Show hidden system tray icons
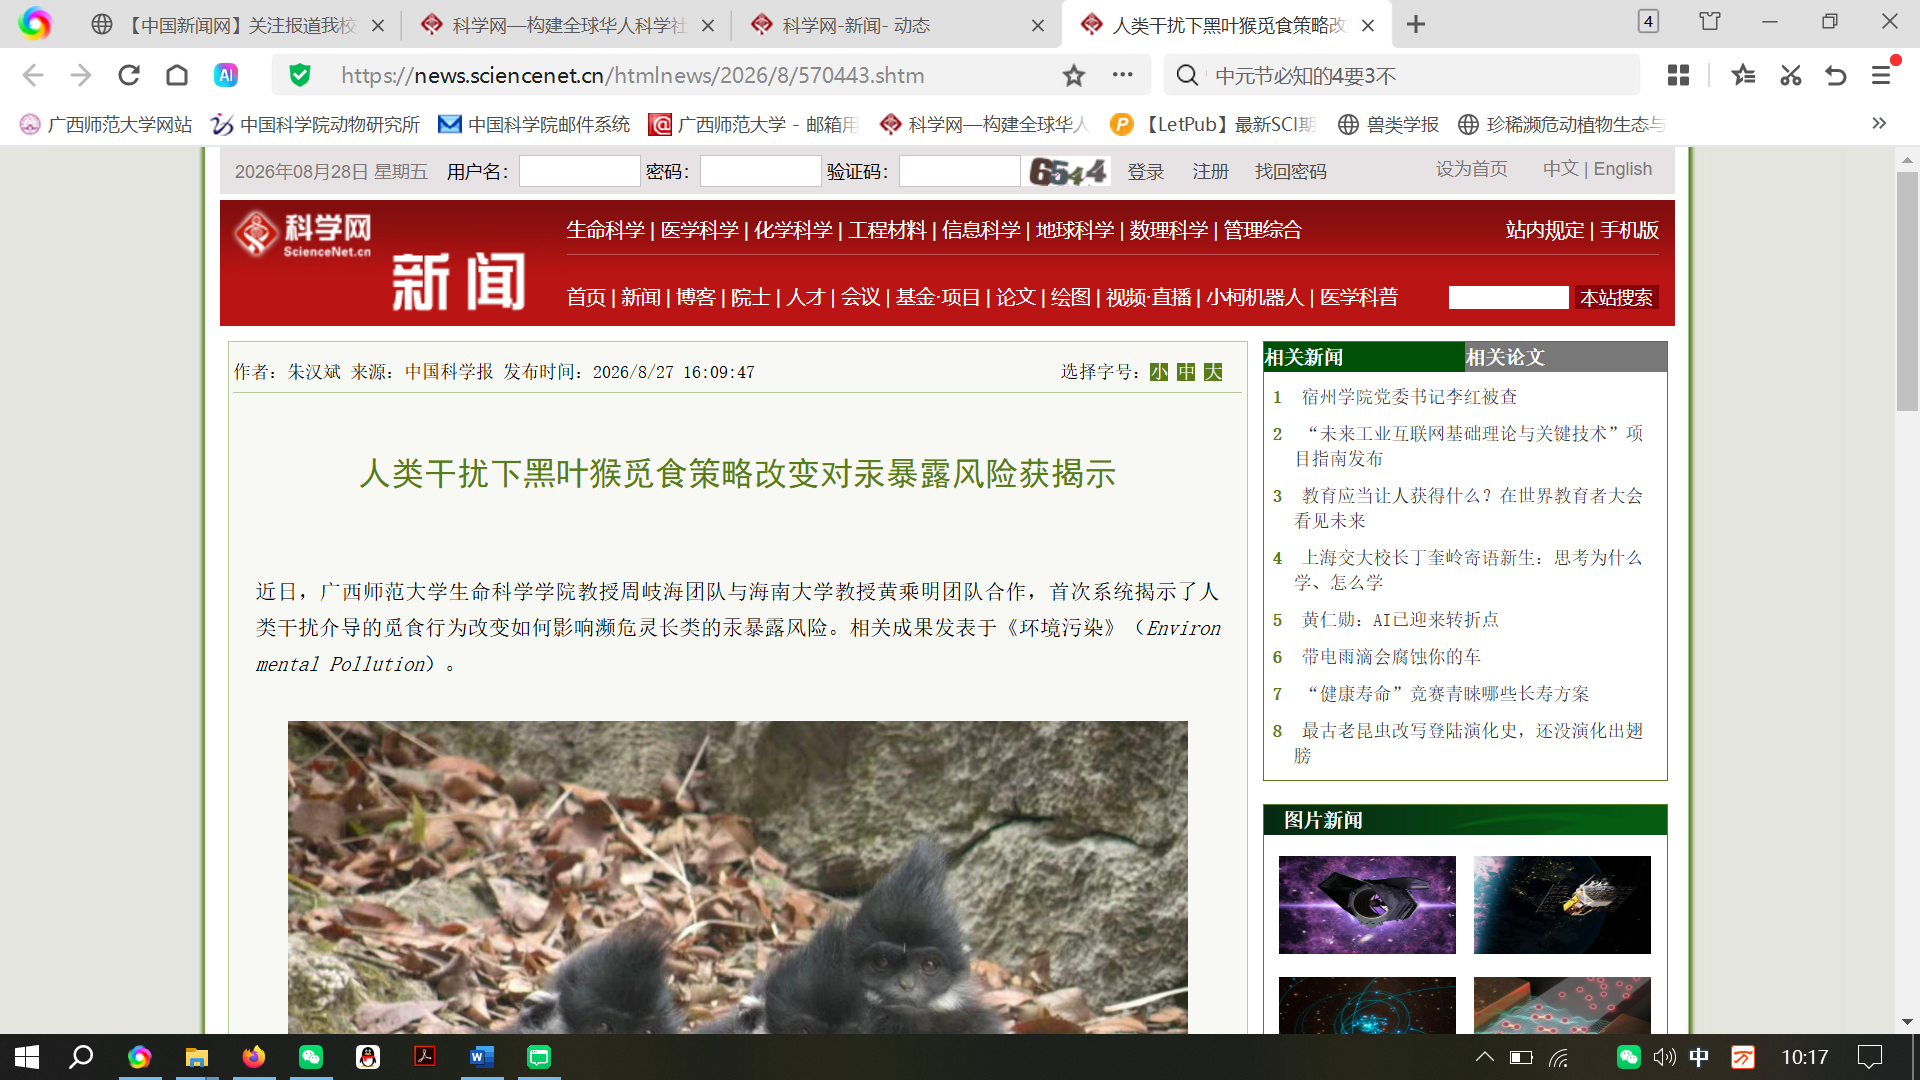The height and width of the screenshot is (1080, 1920). click(x=1485, y=1057)
